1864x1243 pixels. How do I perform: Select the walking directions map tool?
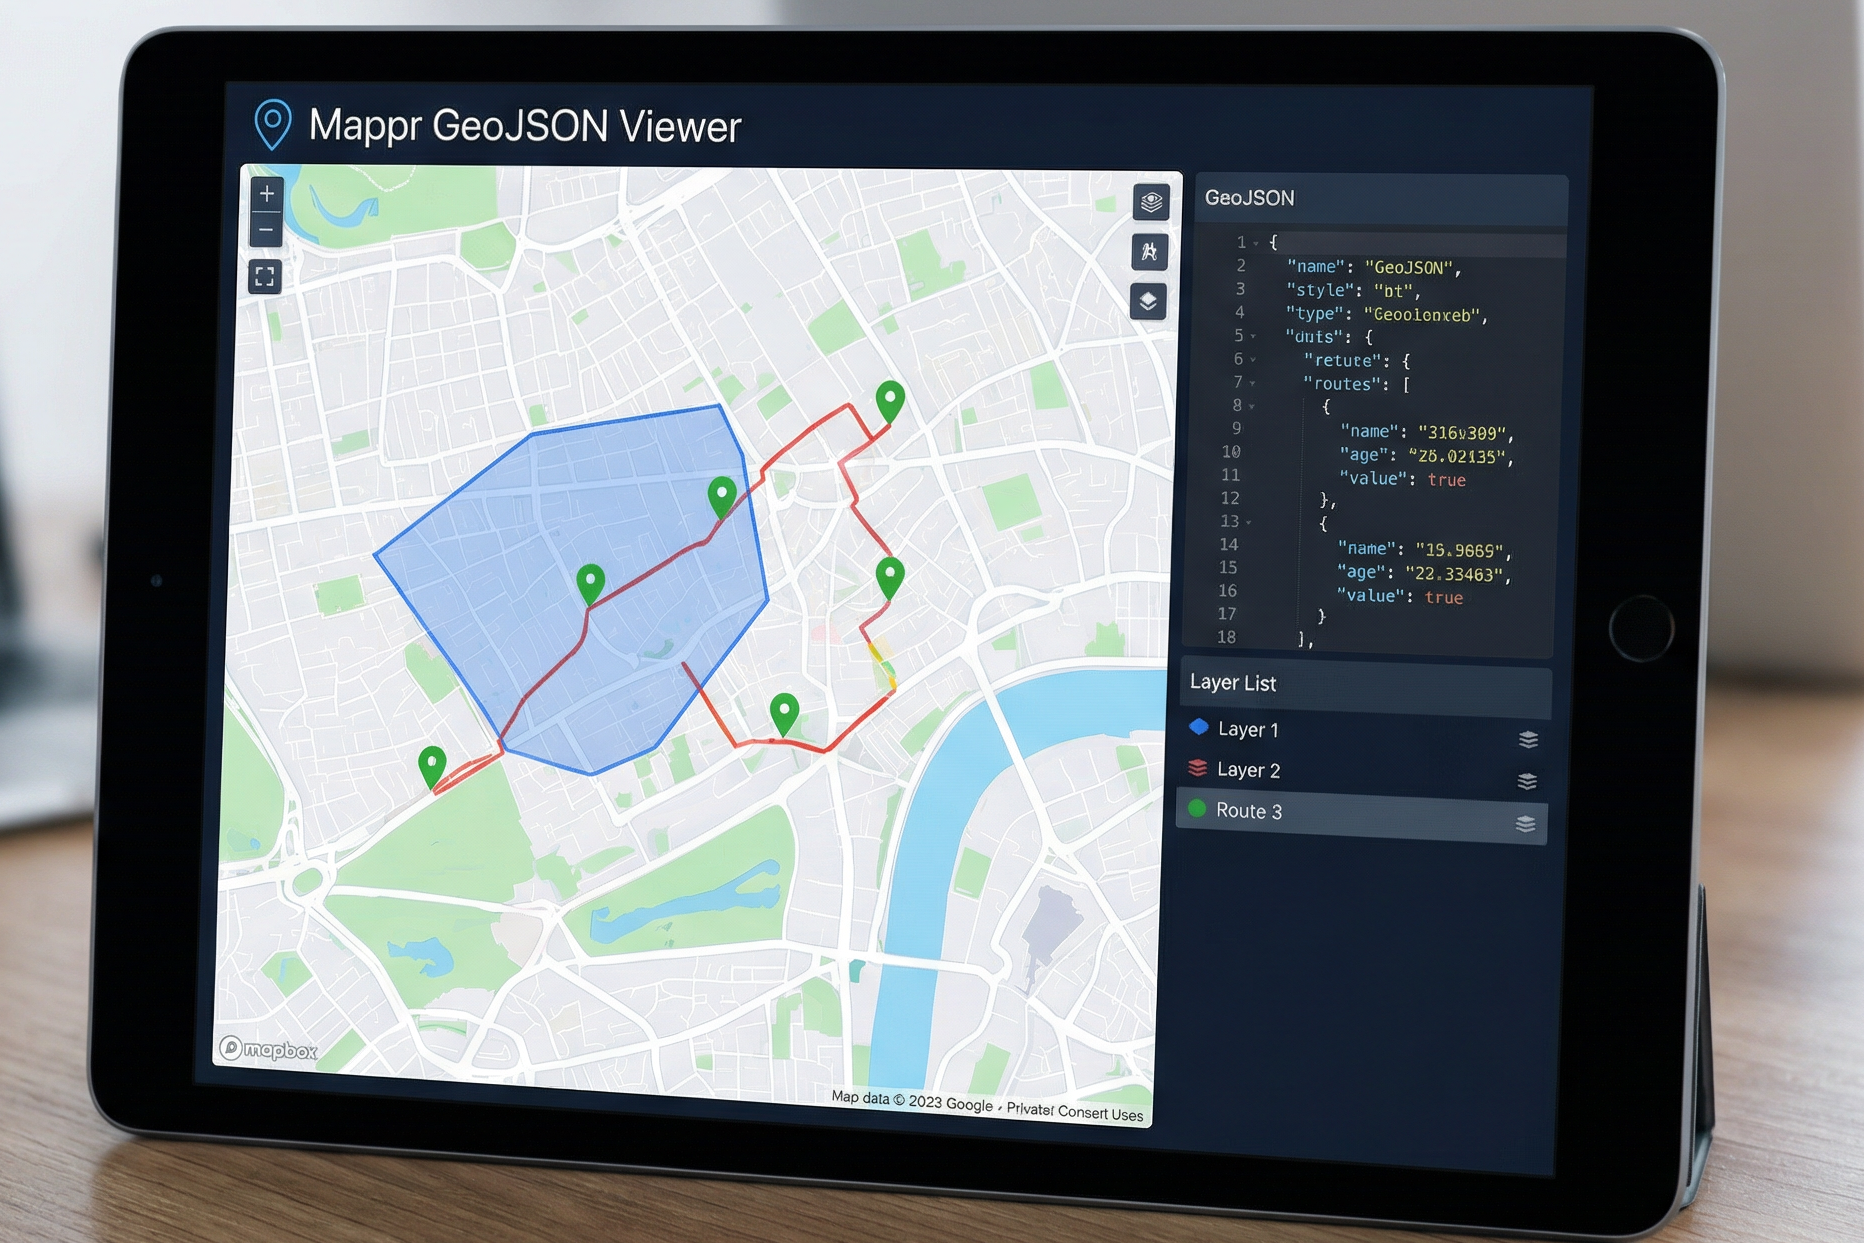pyautogui.click(x=1149, y=253)
